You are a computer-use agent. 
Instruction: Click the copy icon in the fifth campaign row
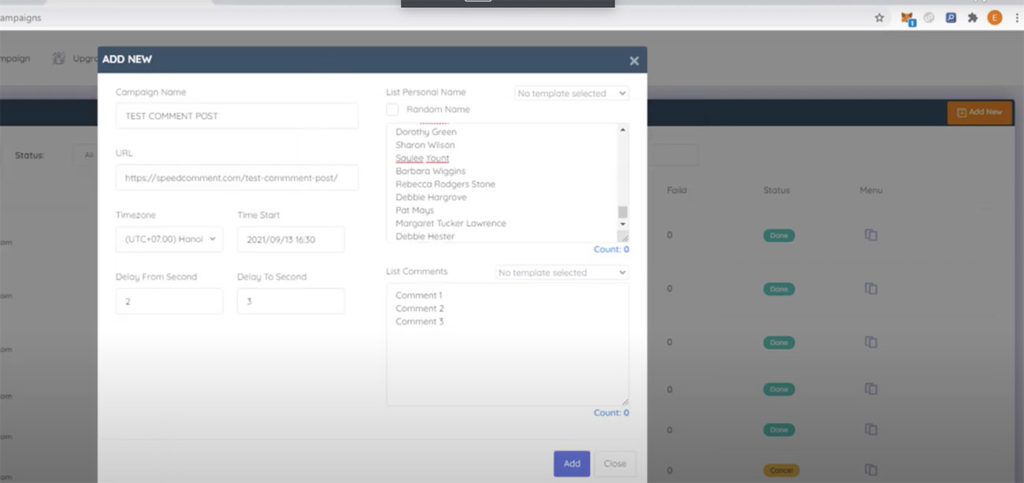871,429
